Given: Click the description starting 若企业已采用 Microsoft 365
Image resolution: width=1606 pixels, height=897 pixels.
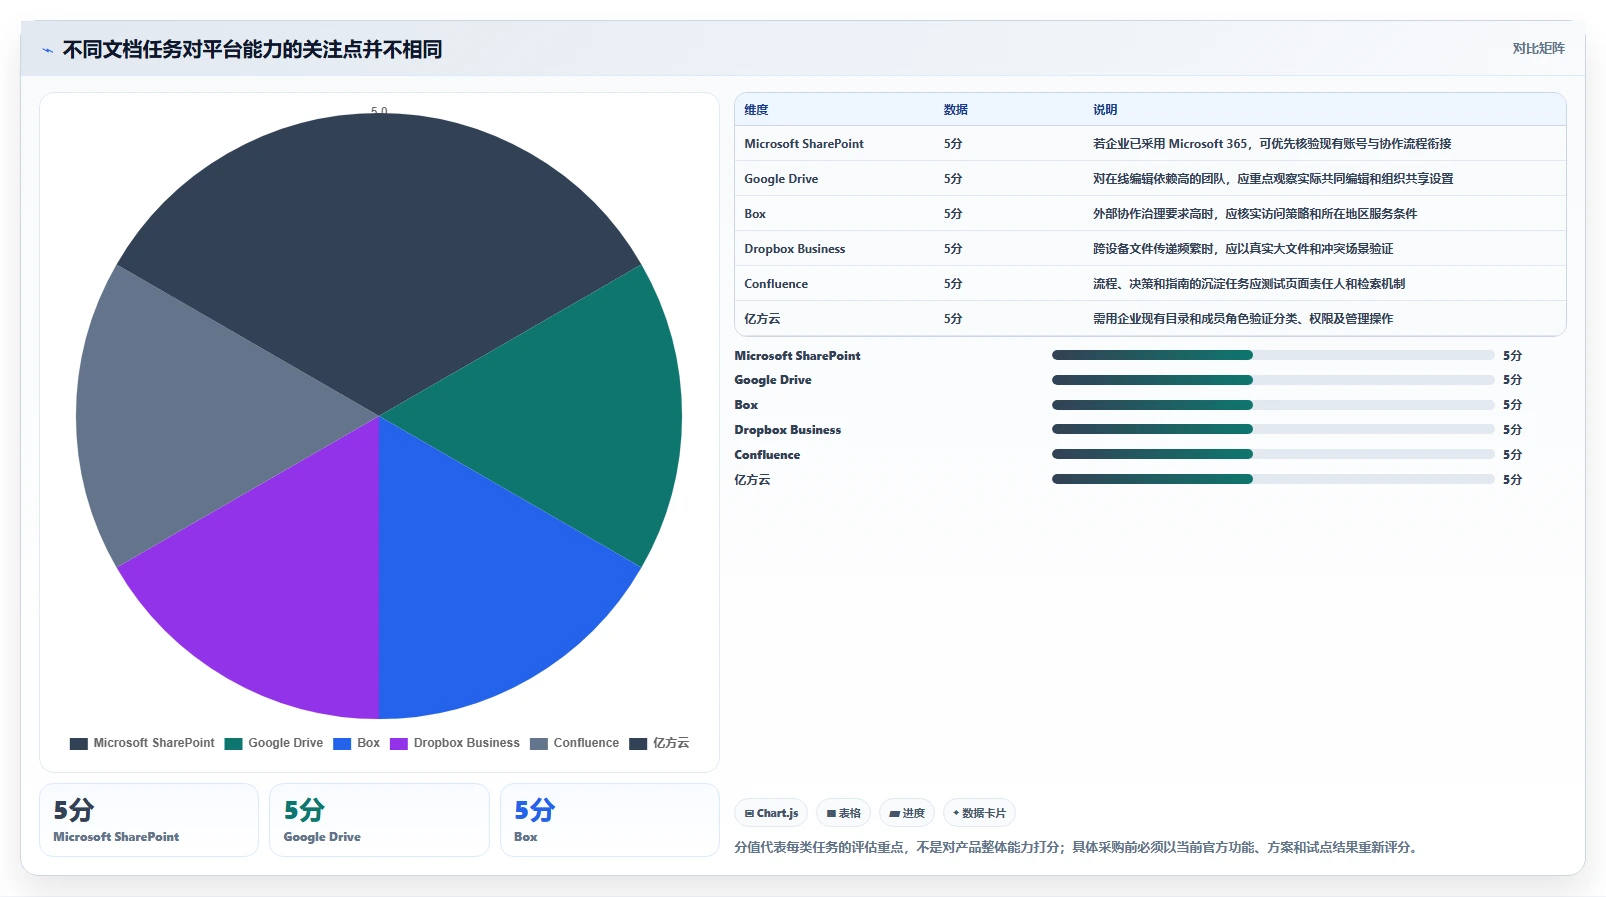Looking at the screenshot, I should coord(1272,144).
